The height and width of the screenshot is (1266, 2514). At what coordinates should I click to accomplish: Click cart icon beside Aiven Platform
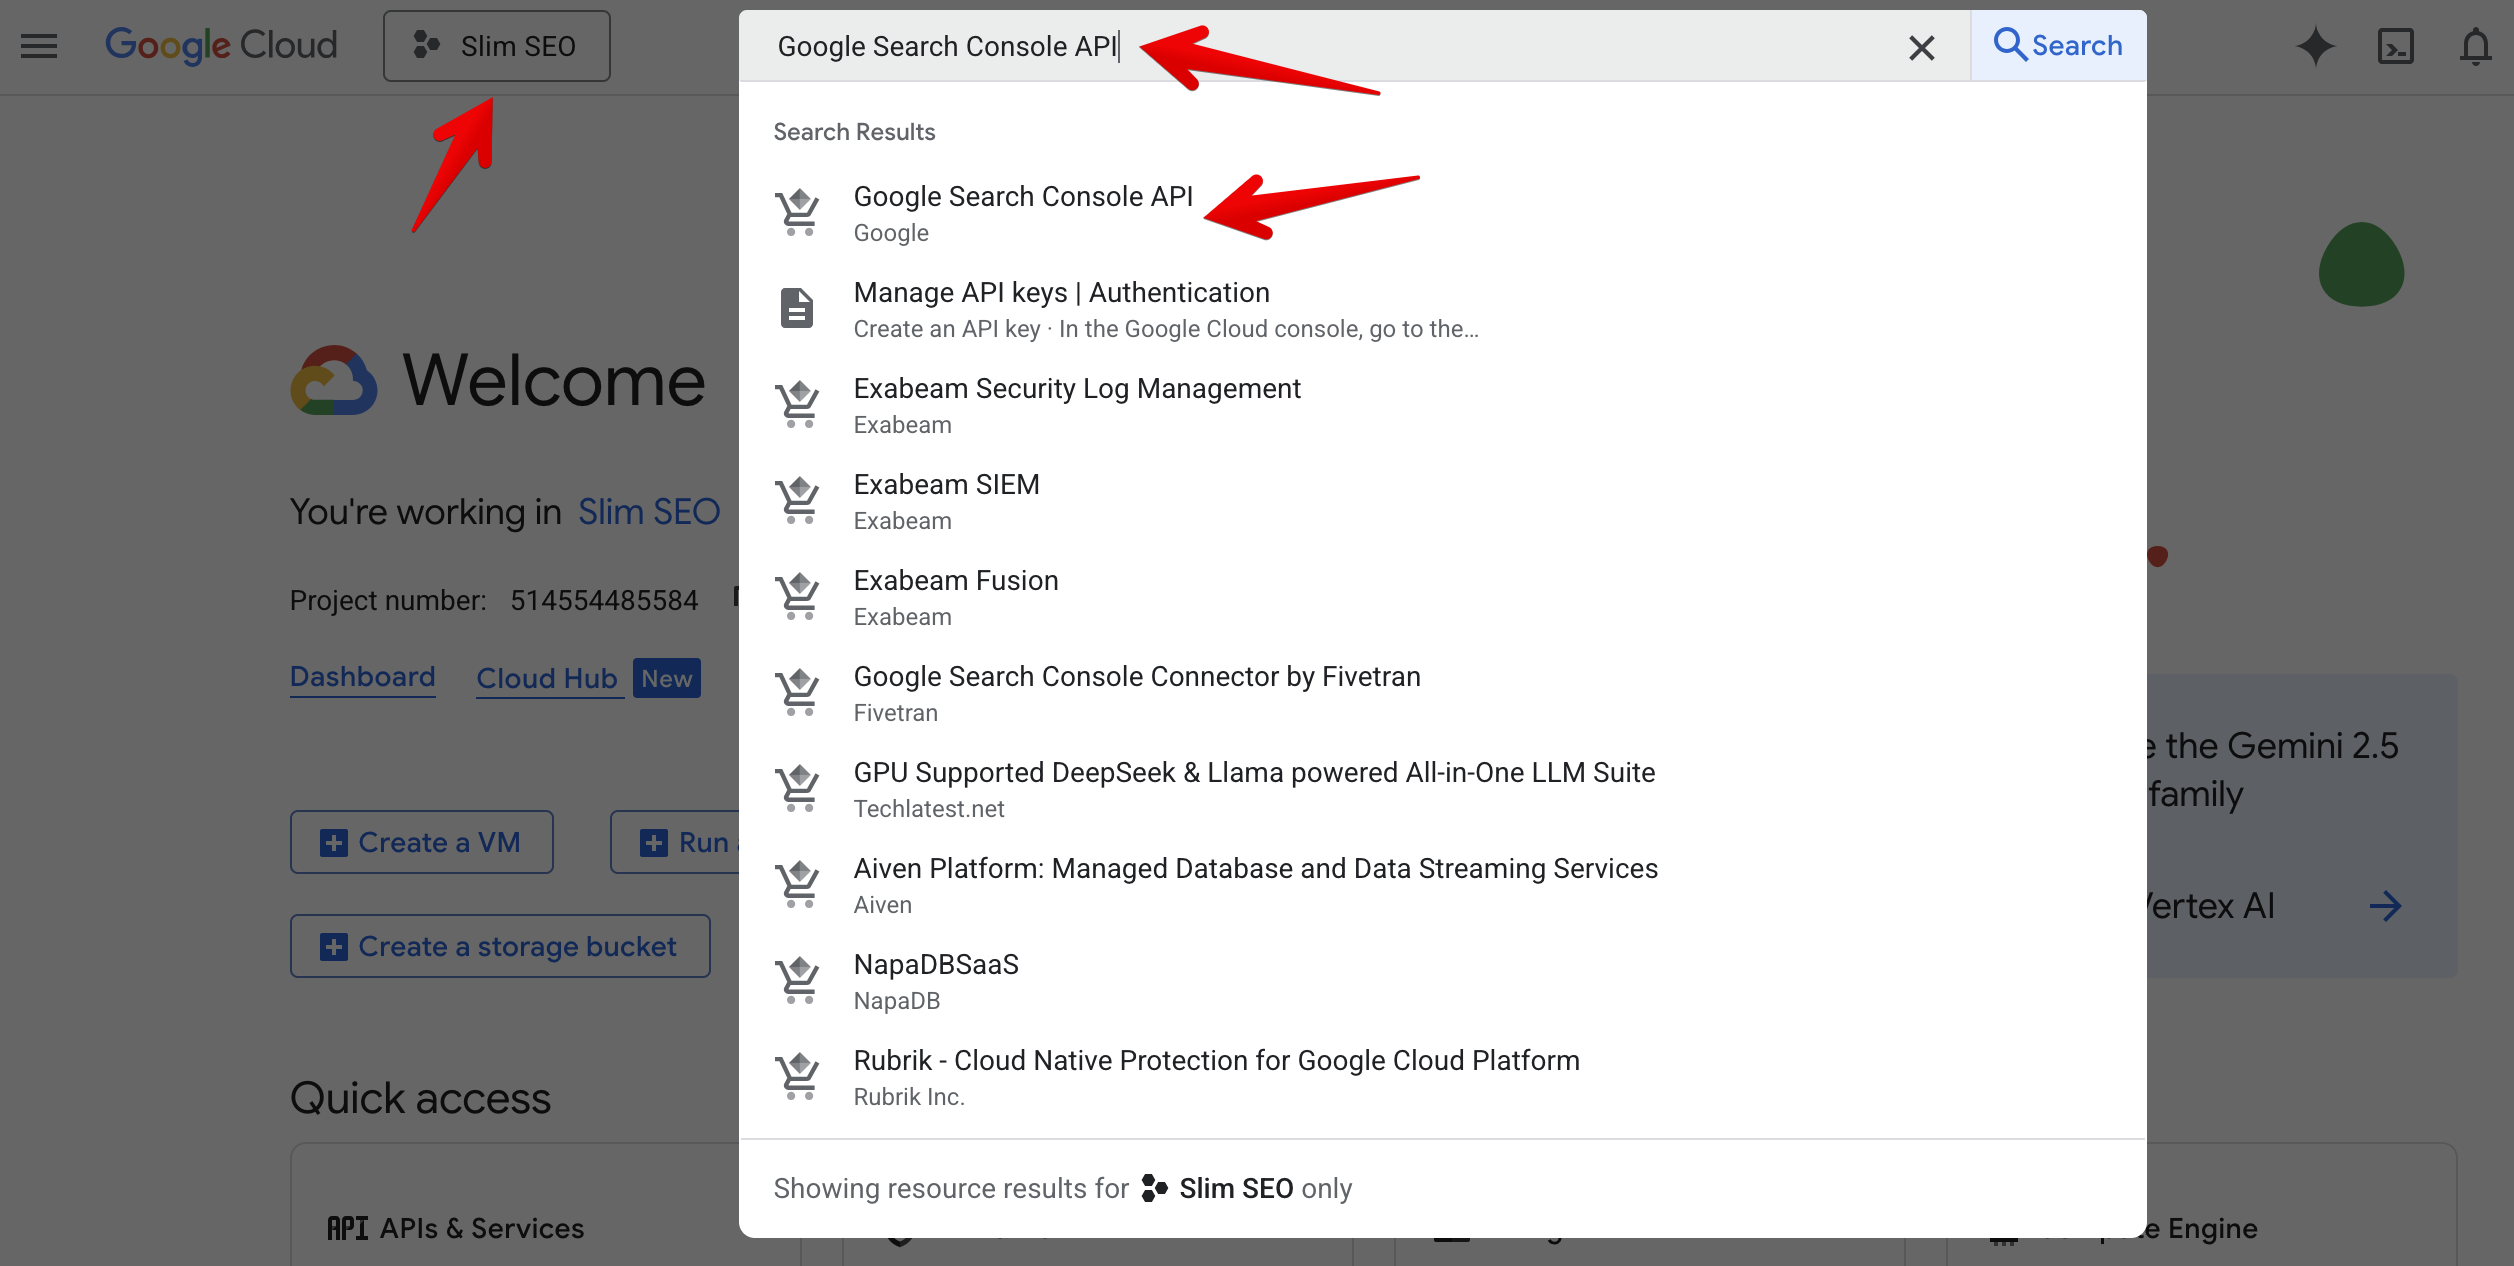[x=798, y=884]
